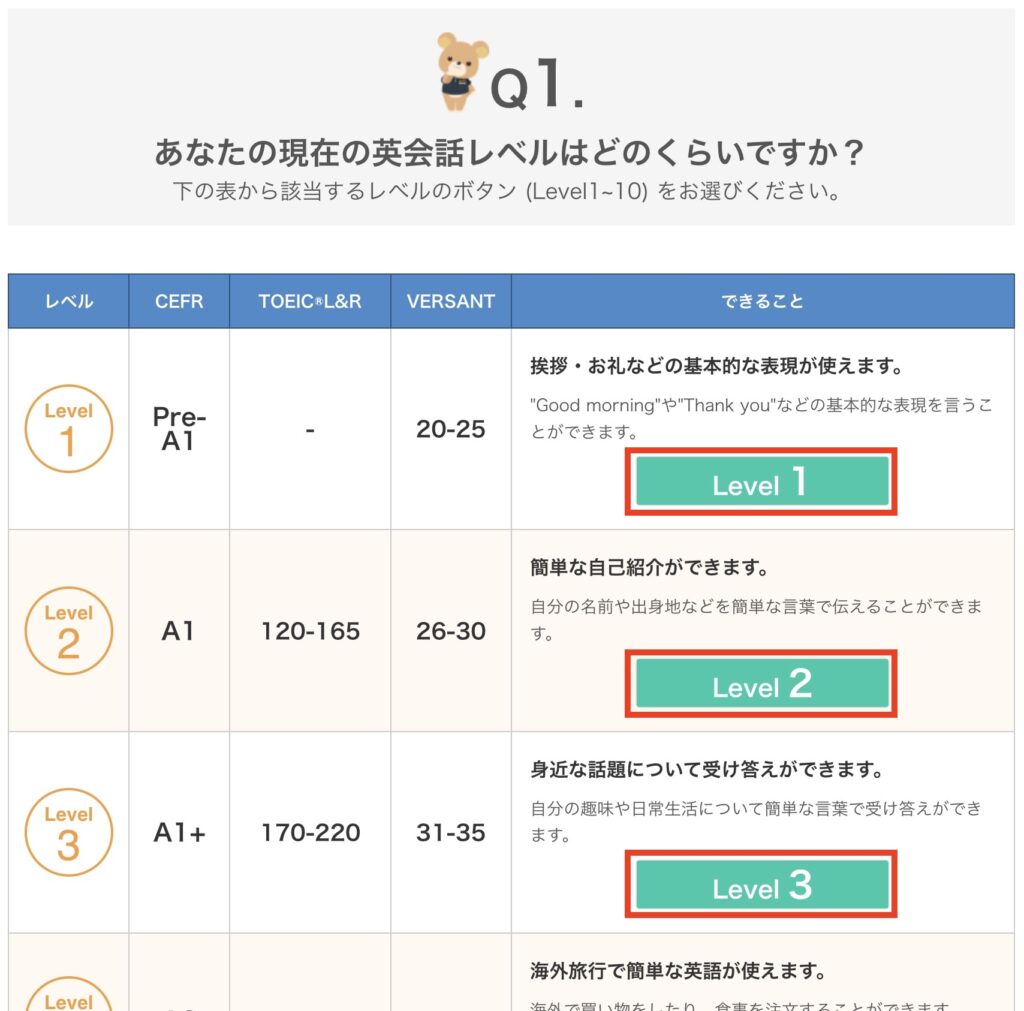Select the orange Level 1 circle badge
This screenshot has height=1011, width=1024.
point(67,427)
